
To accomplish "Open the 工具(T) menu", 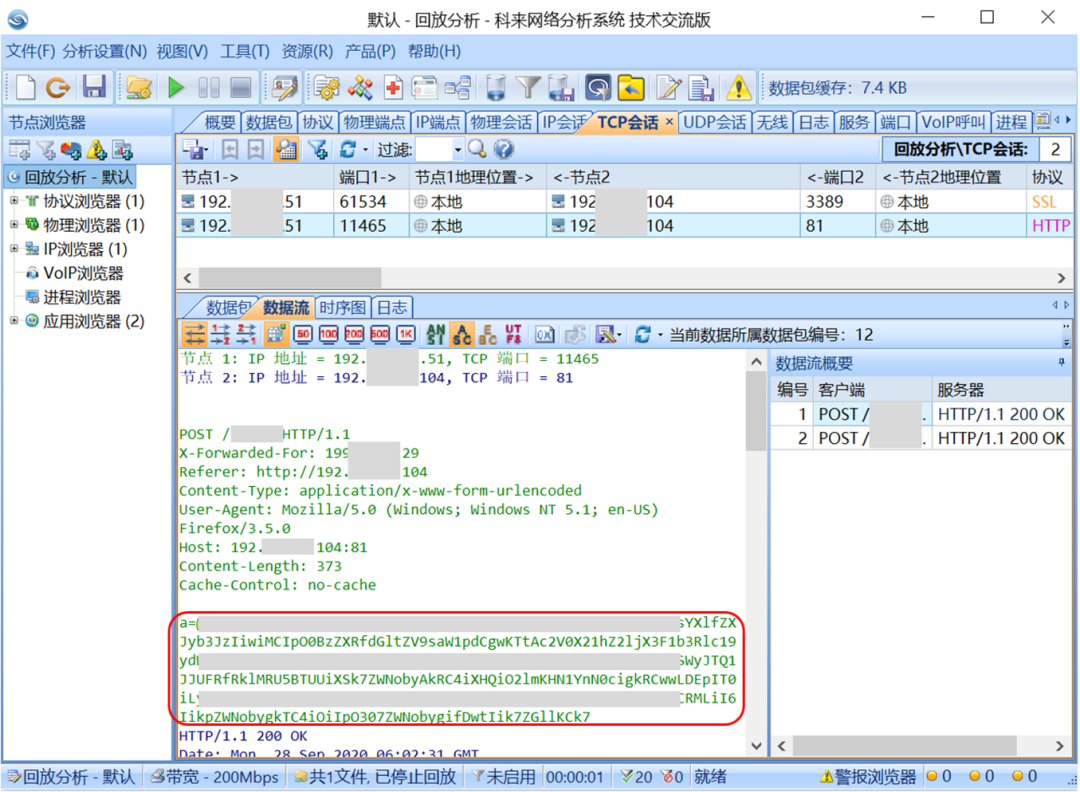I will click(244, 49).
